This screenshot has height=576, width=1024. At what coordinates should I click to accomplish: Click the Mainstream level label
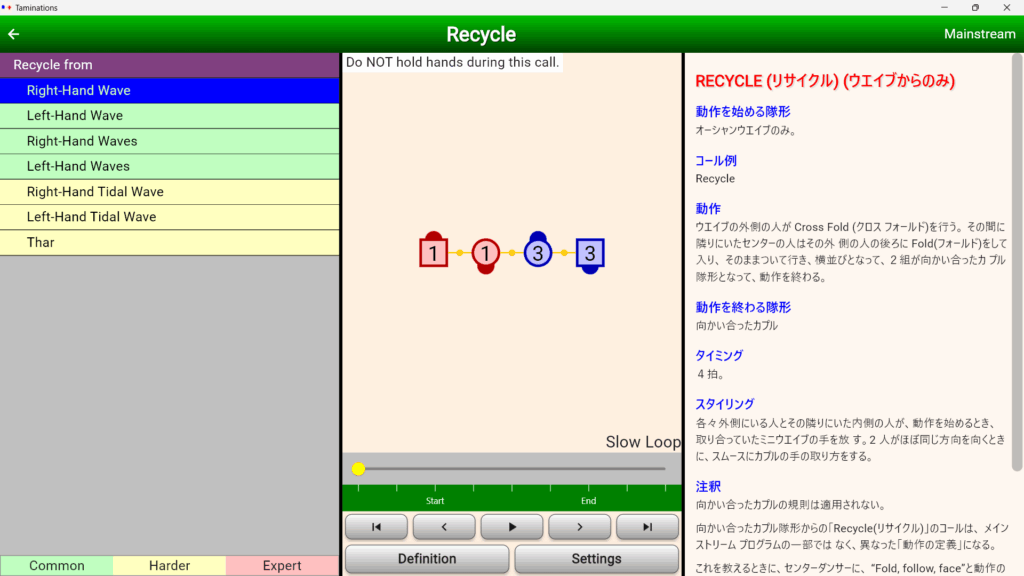click(979, 34)
